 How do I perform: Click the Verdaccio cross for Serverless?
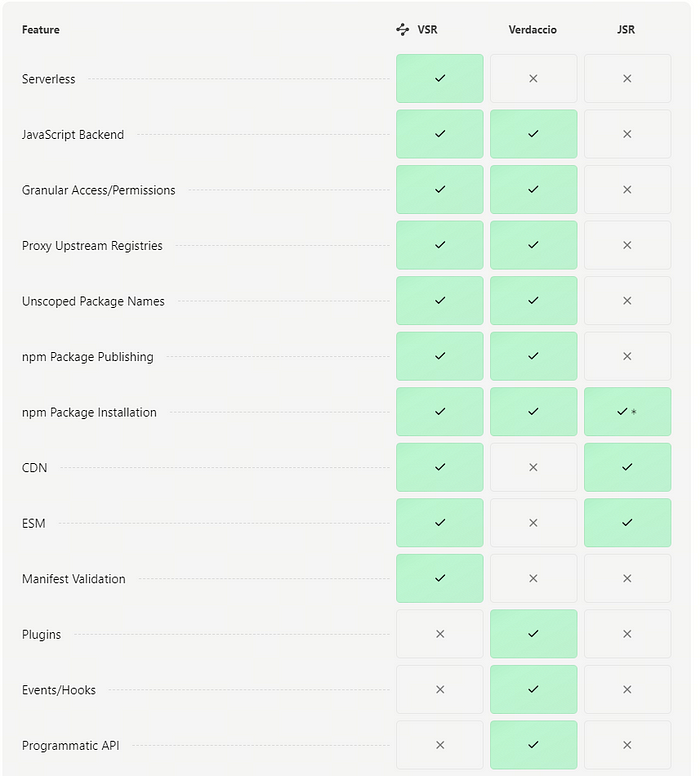coord(533,78)
